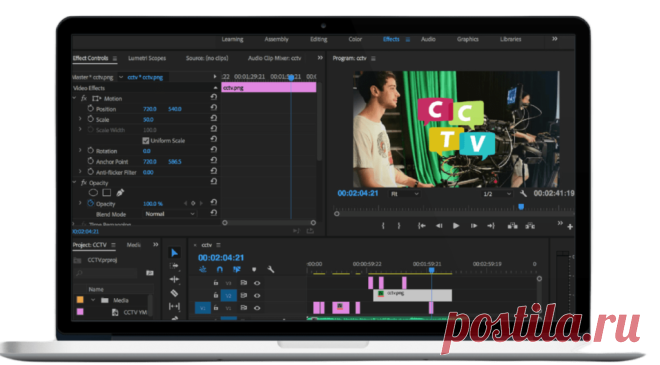The height and width of the screenshot is (365, 660).
Task: Select the Razor tool
Action: point(174,293)
